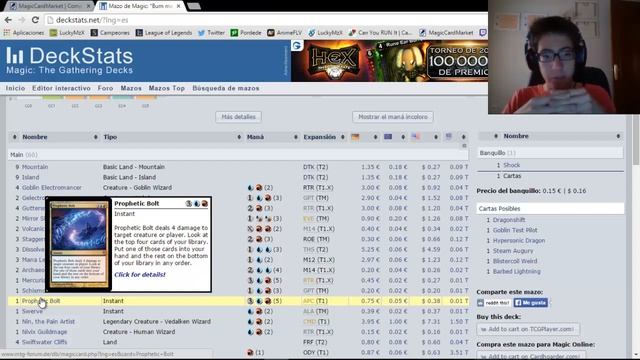Open the Nin, the Pain Artist link
The width and height of the screenshot is (640, 360).
tap(48, 322)
